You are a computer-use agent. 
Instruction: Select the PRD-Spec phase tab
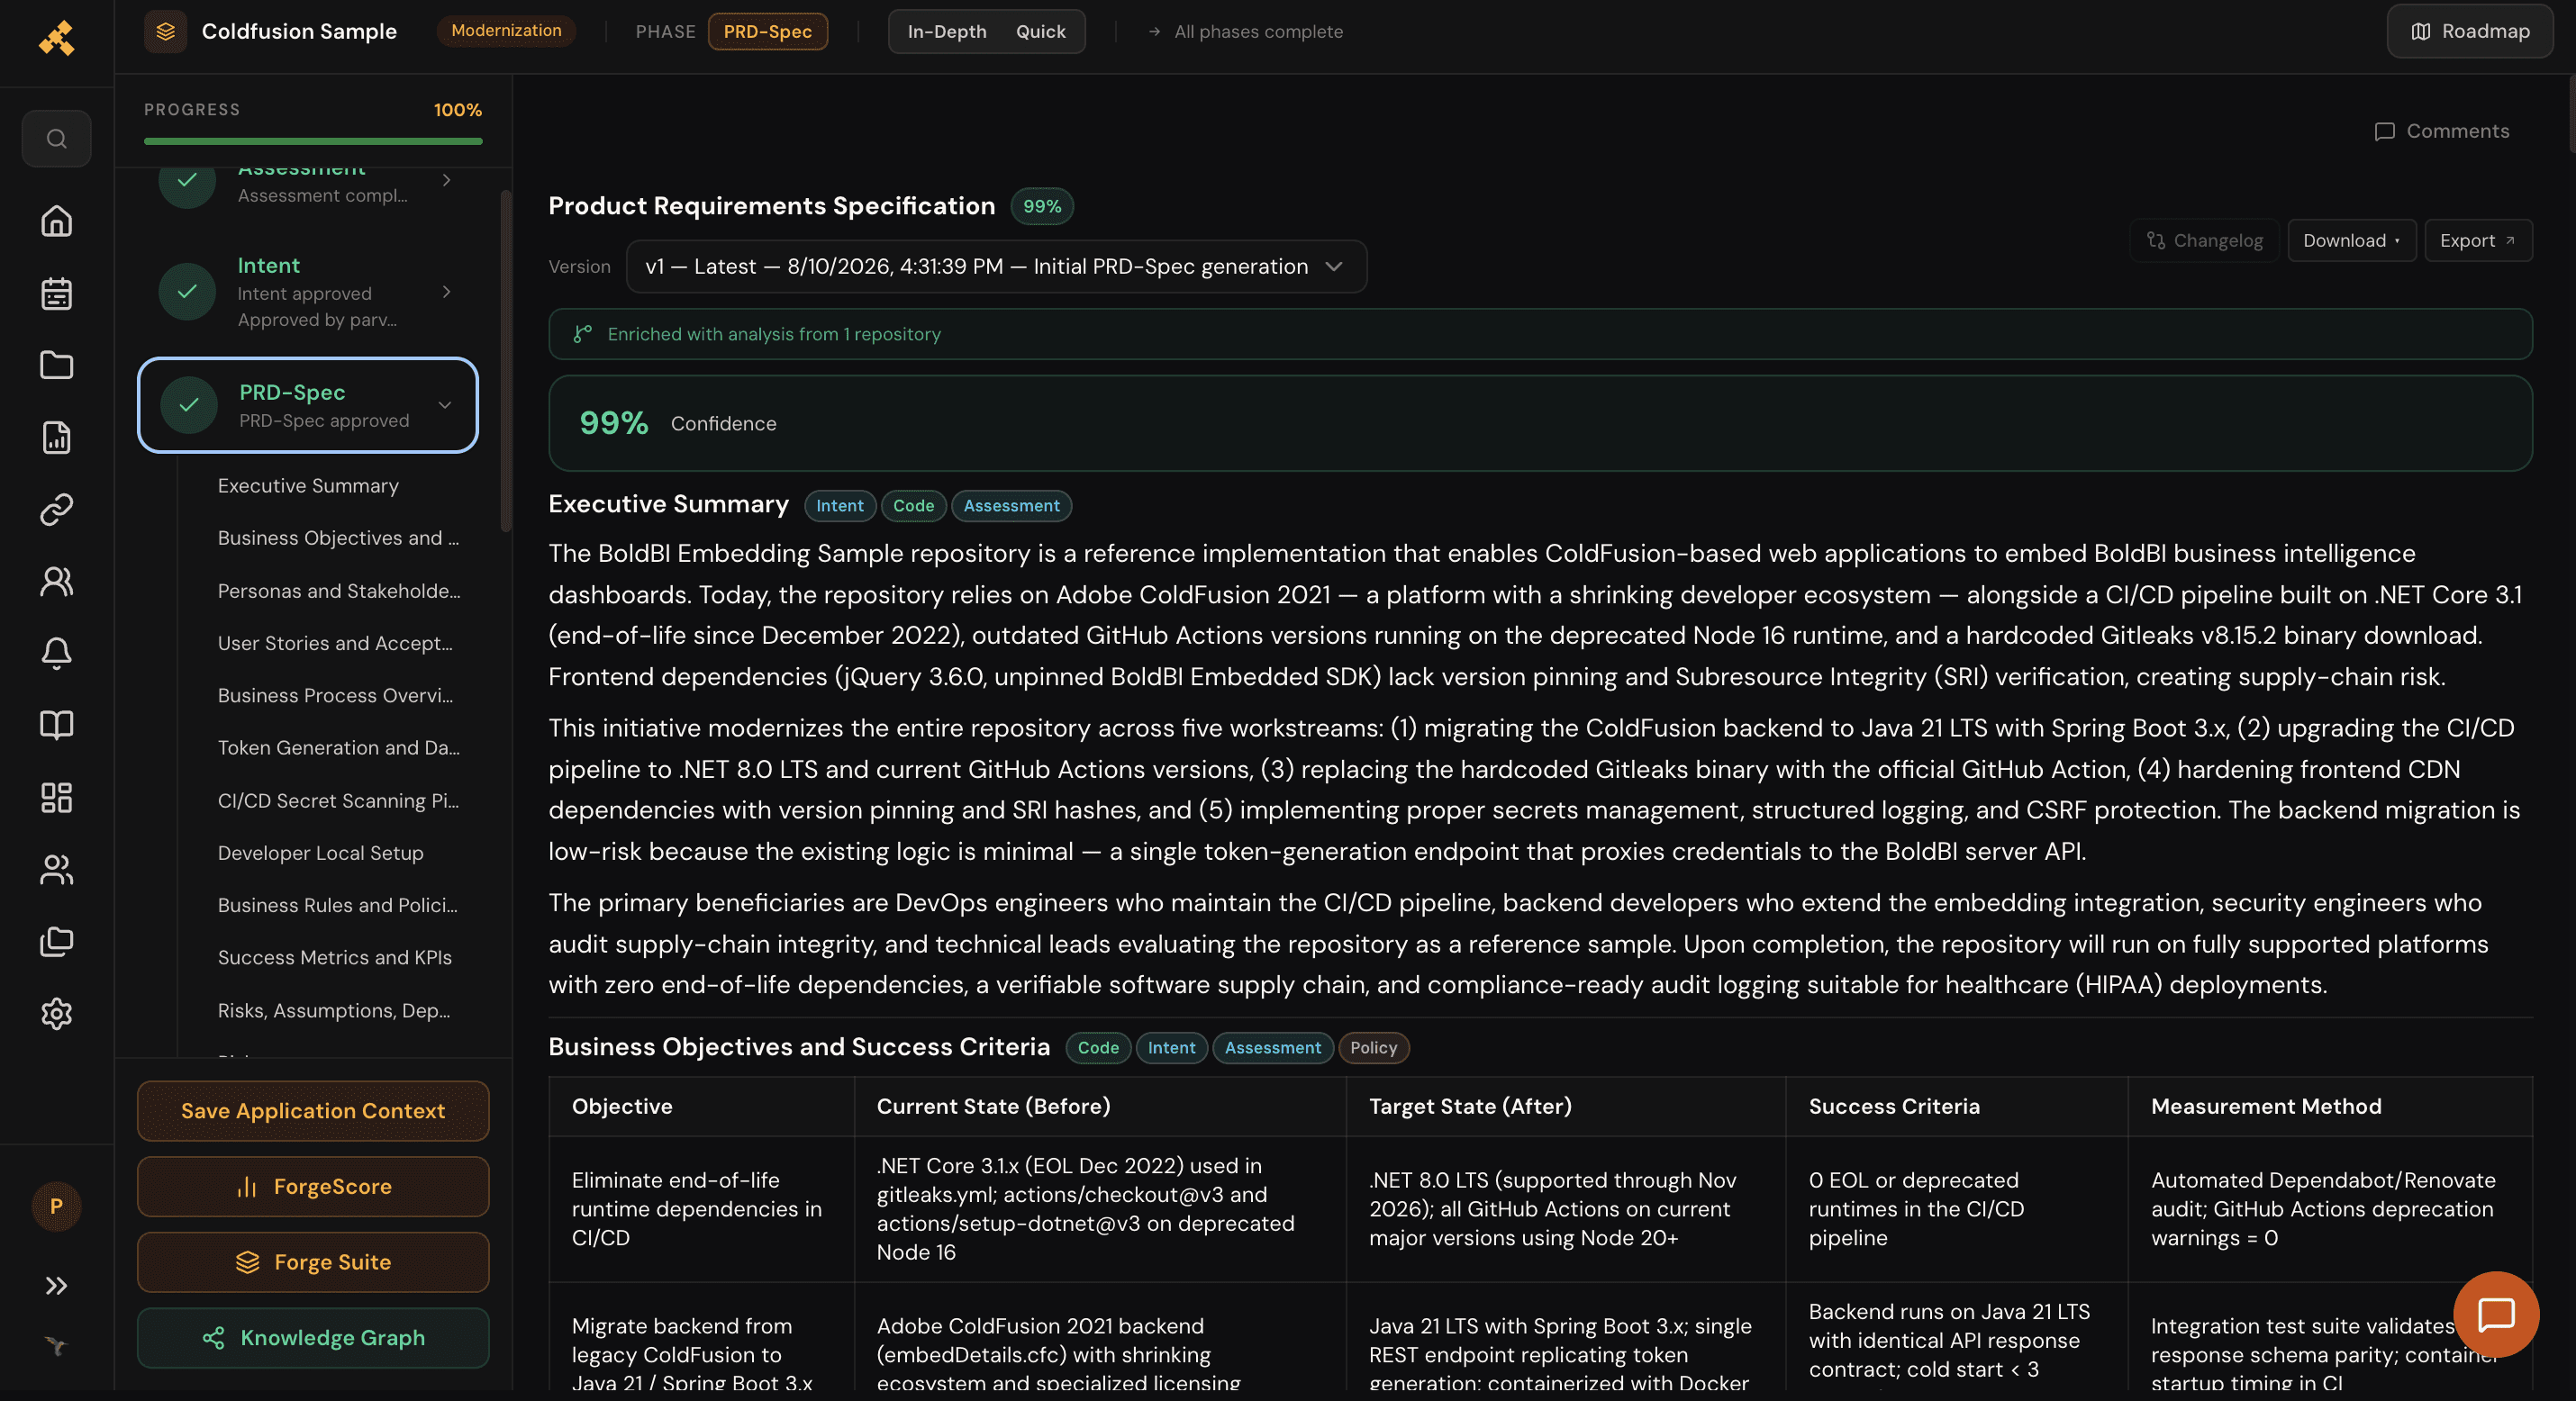tap(767, 31)
